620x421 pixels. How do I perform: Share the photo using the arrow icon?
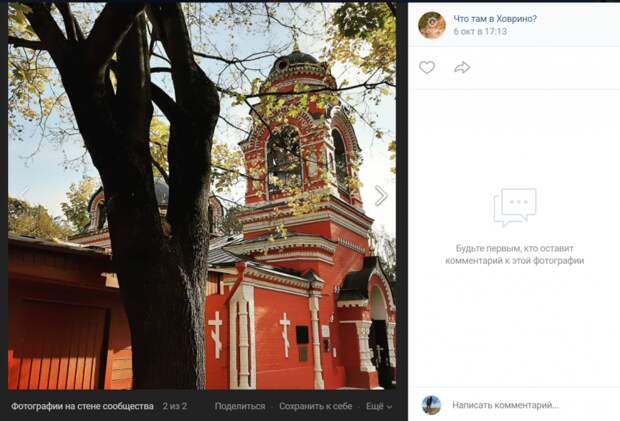pos(462,68)
